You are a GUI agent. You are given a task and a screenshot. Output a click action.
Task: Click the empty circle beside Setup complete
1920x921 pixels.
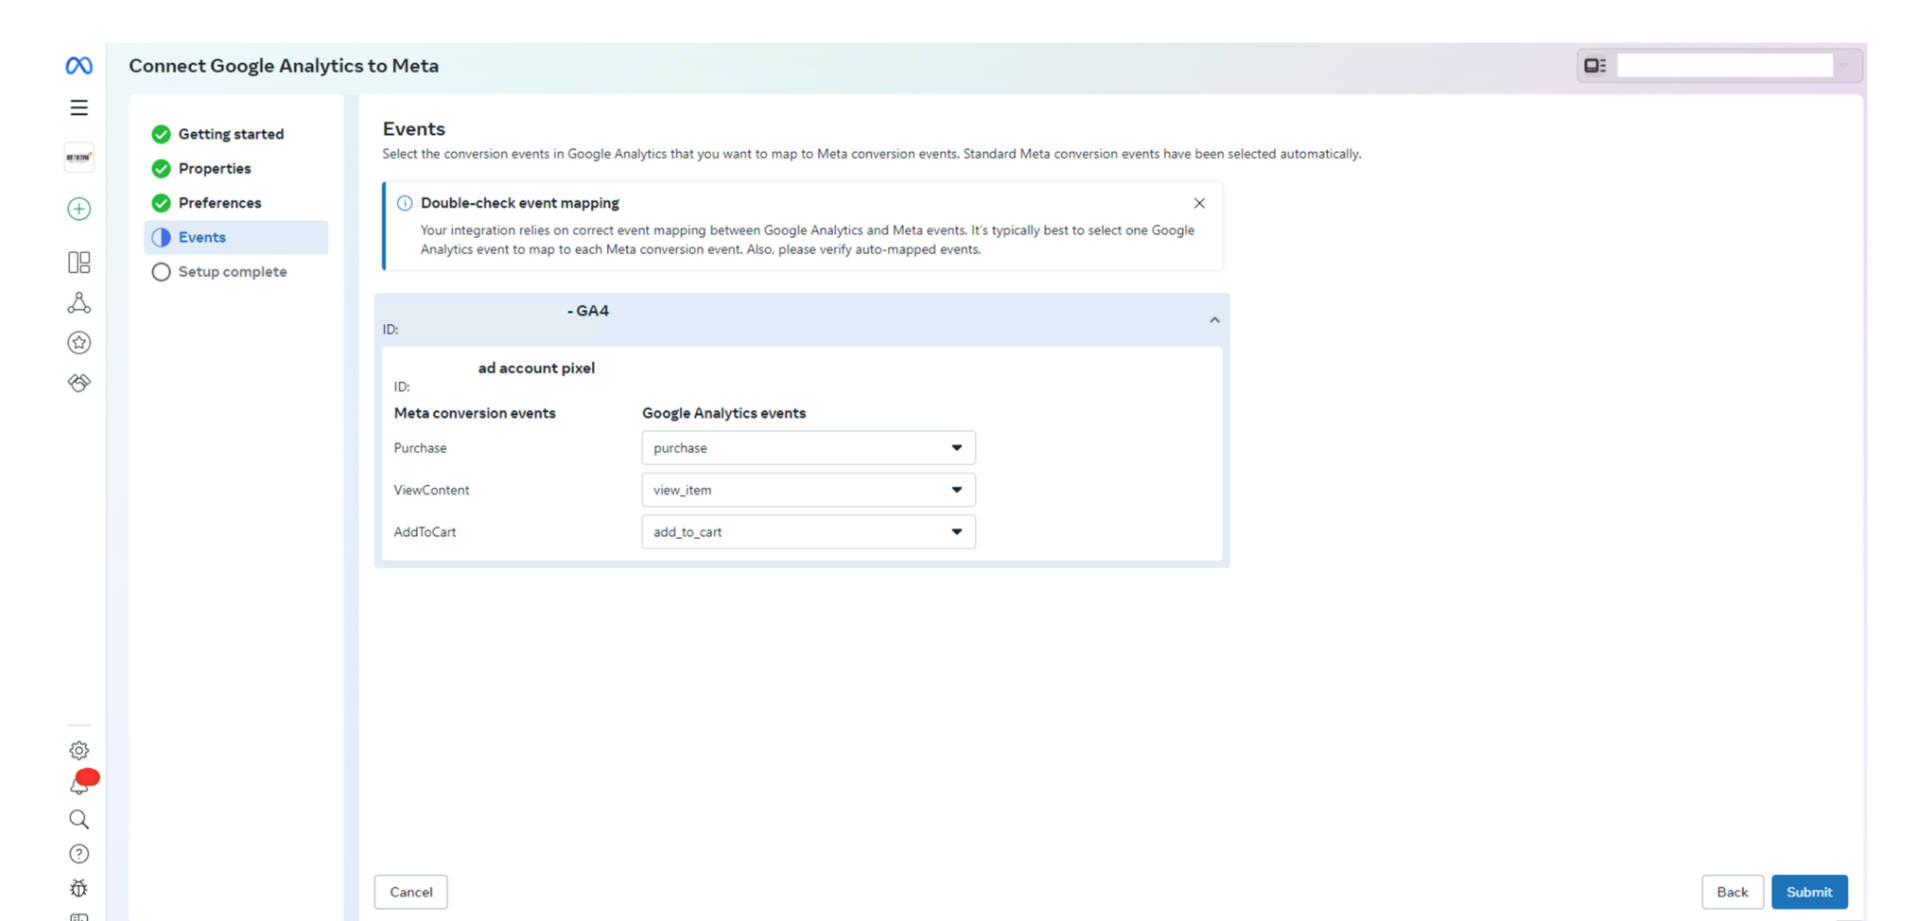[161, 272]
